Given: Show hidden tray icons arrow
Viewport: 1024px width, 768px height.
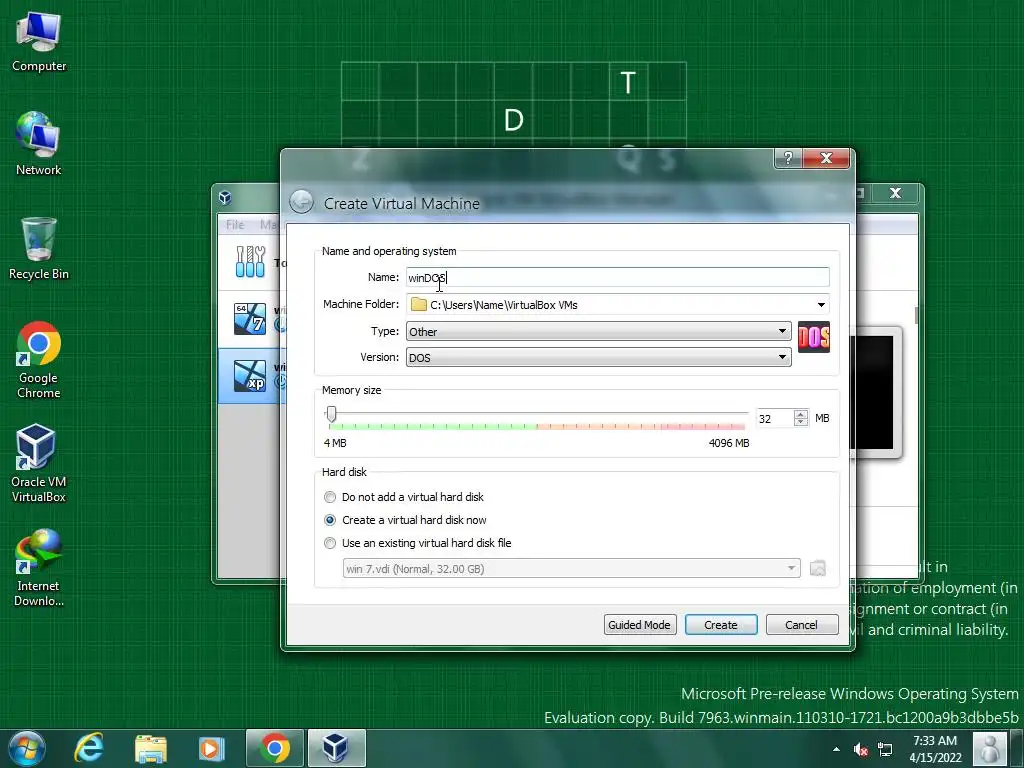Looking at the screenshot, I should click(837, 749).
